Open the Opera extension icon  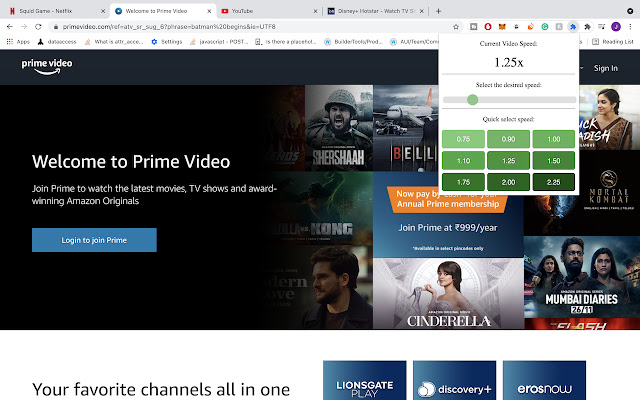(487, 26)
